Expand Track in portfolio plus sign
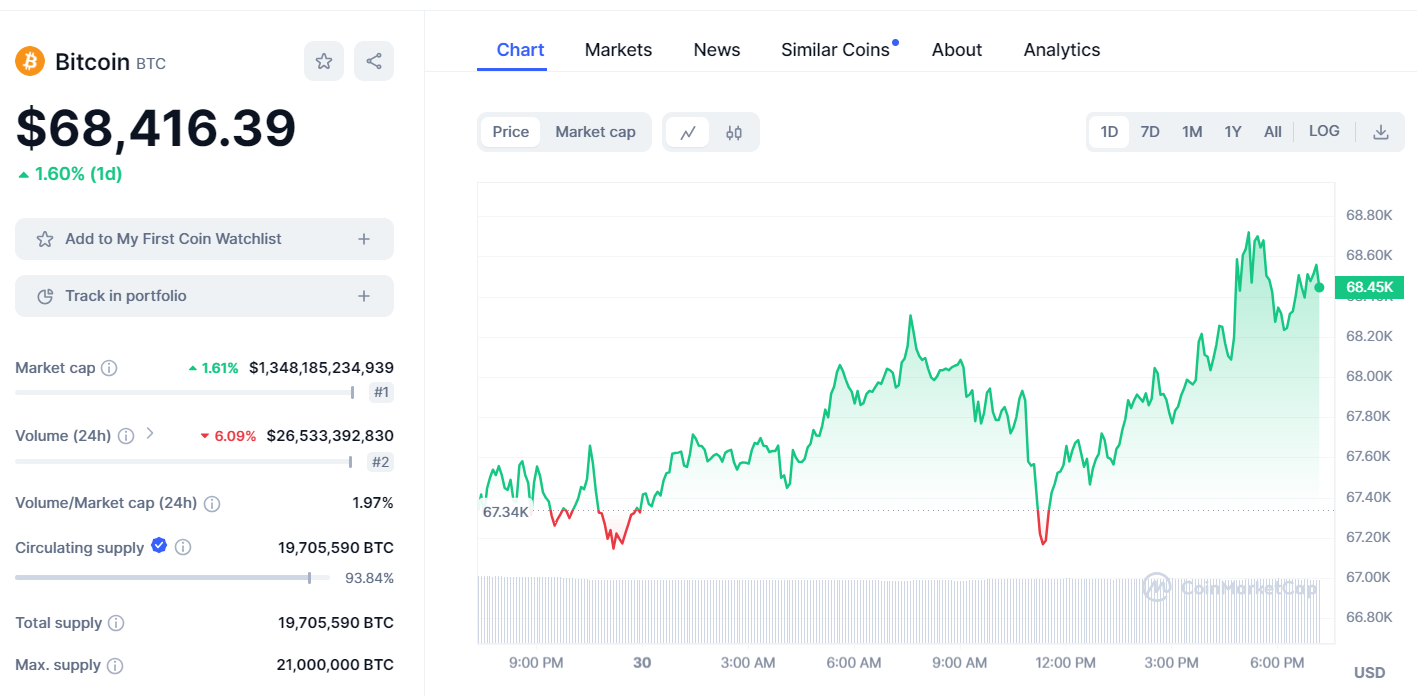Image resolution: width=1417 pixels, height=696 pixels. point(364,296)
